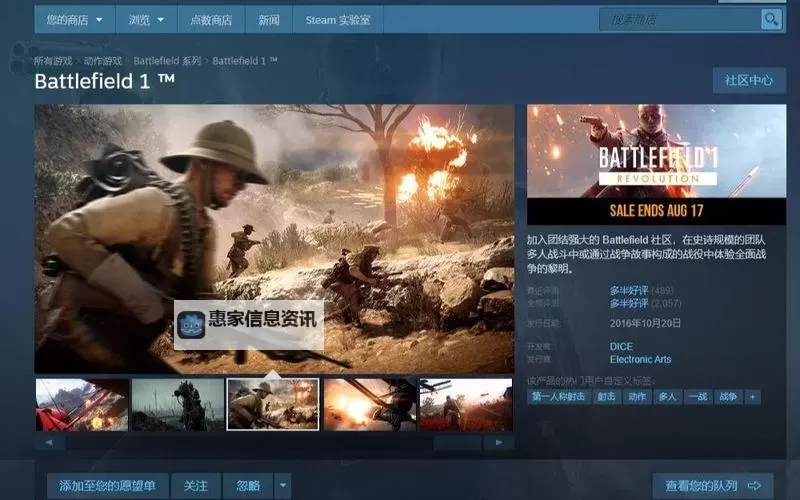800x500 pixels.
Task: Expand the ignore options dropdown arrow
Action: pyautogui.click(x=283, y=486)
